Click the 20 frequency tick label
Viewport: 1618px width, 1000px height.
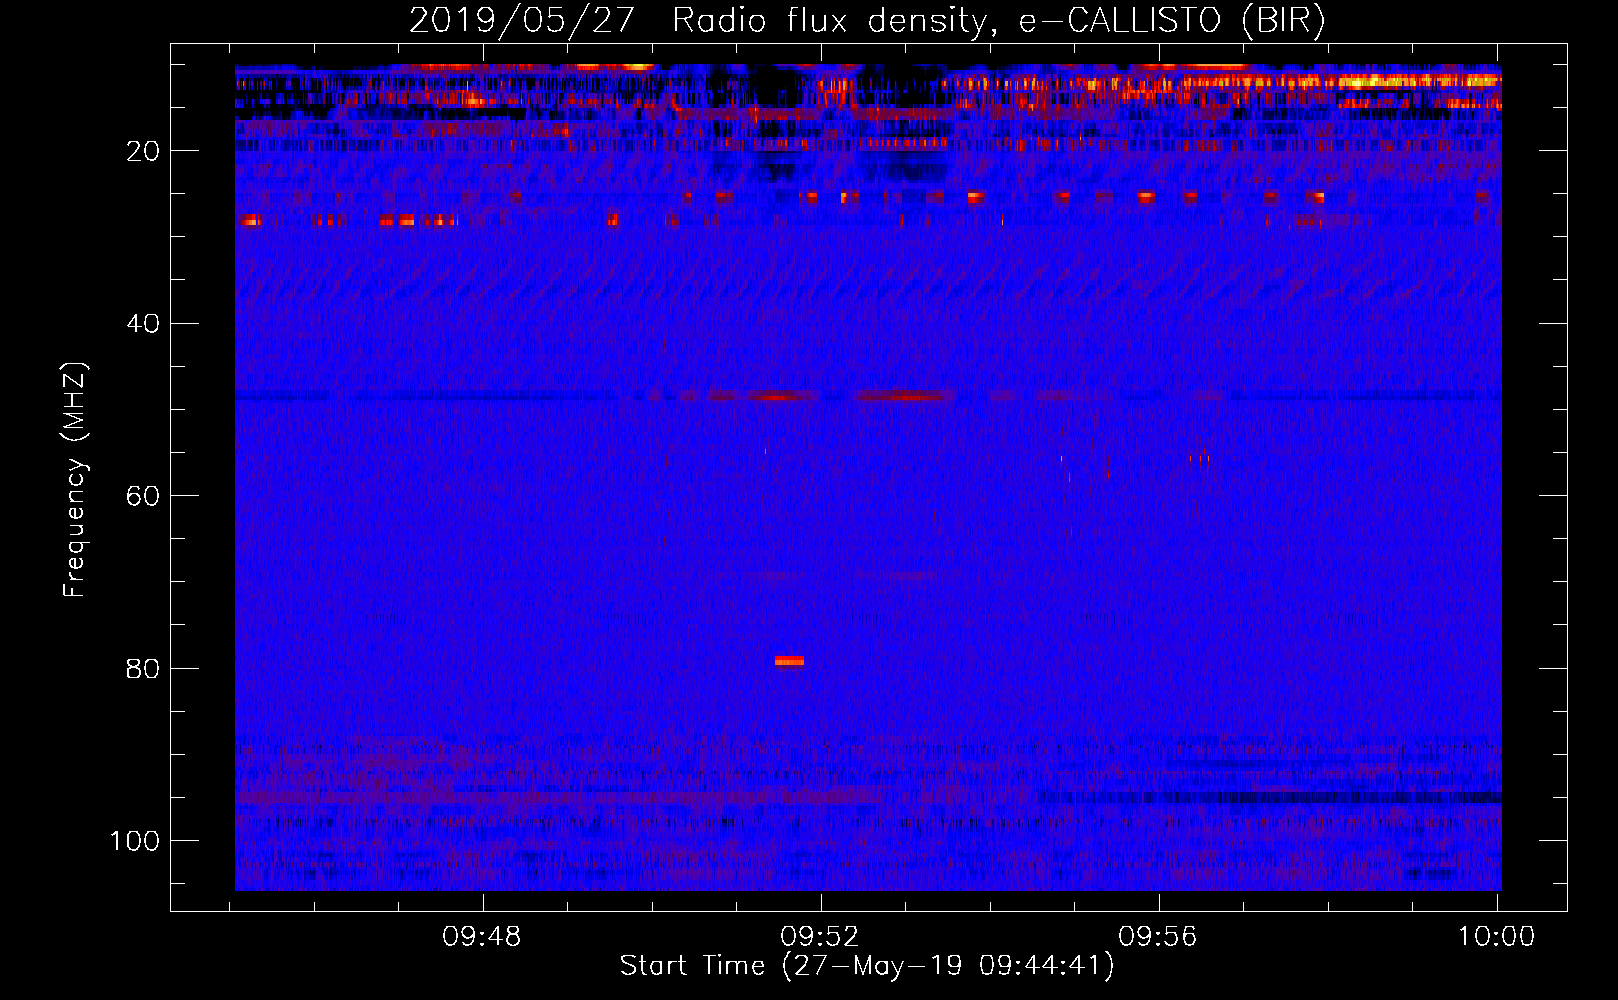pos(143,151)
